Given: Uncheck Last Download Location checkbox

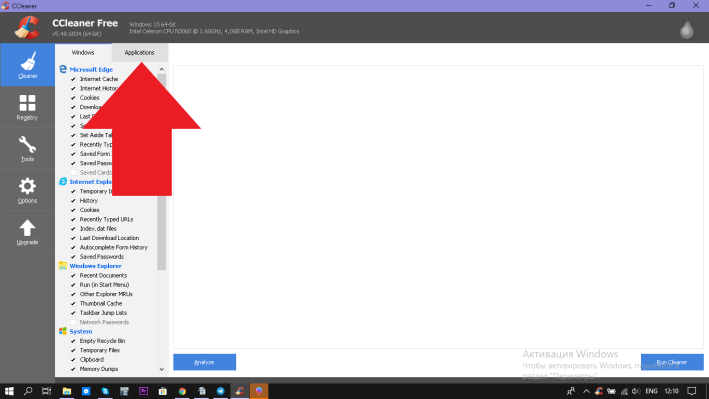Looking at the screenshot, I should pos(73,238).
